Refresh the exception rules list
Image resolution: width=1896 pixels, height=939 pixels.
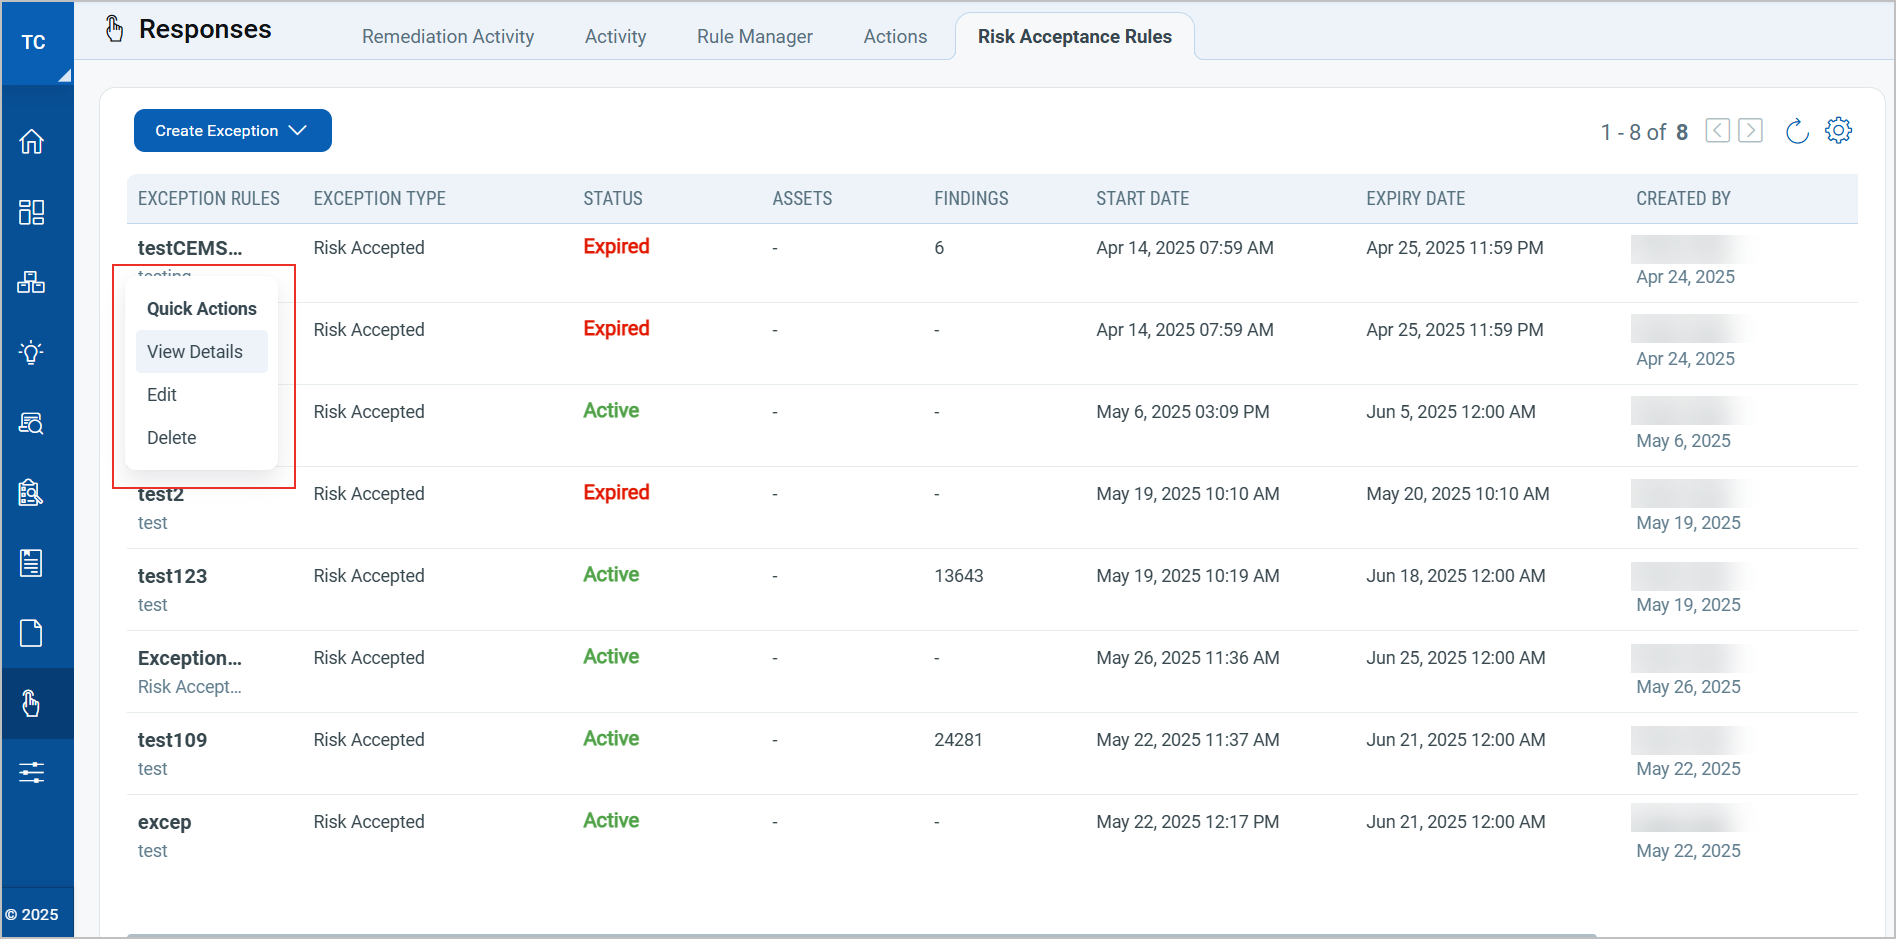pos(1797,131)
